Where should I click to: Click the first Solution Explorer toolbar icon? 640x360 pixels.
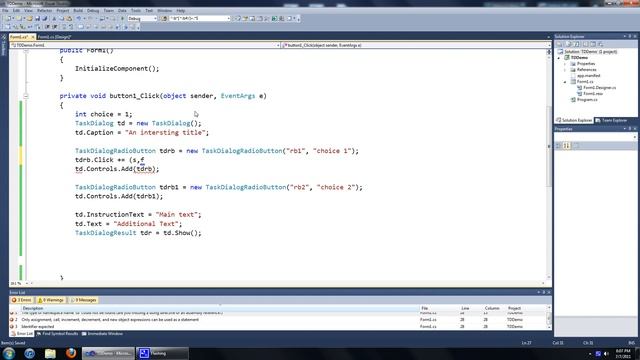pyautogui.click(x=560, y=44)
